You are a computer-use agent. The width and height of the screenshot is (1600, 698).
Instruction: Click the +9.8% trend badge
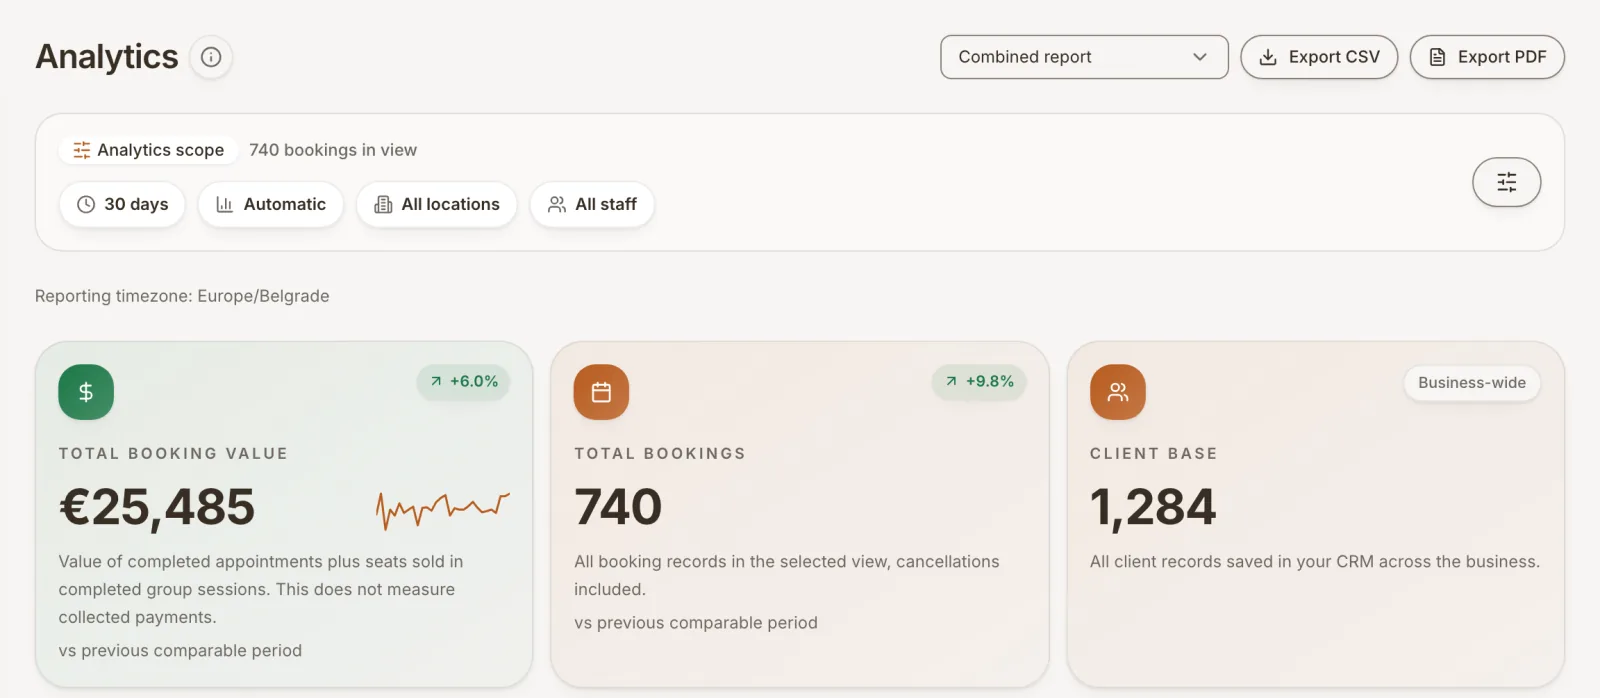coord(979,381)
